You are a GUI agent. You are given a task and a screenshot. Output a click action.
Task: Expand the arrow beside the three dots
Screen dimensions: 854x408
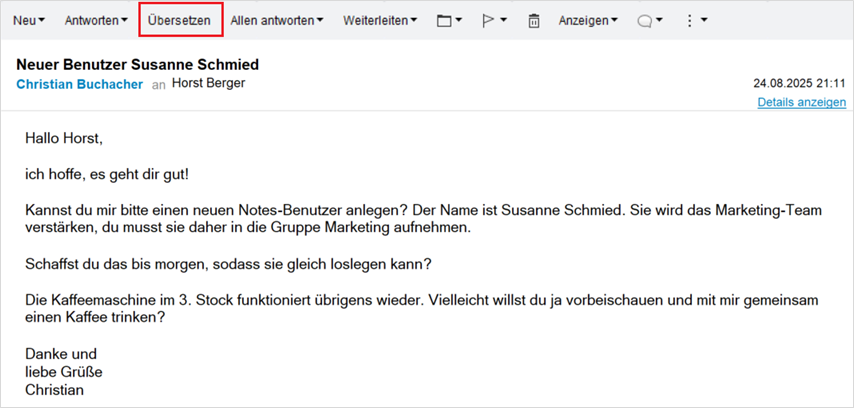[x=704, y=21]
